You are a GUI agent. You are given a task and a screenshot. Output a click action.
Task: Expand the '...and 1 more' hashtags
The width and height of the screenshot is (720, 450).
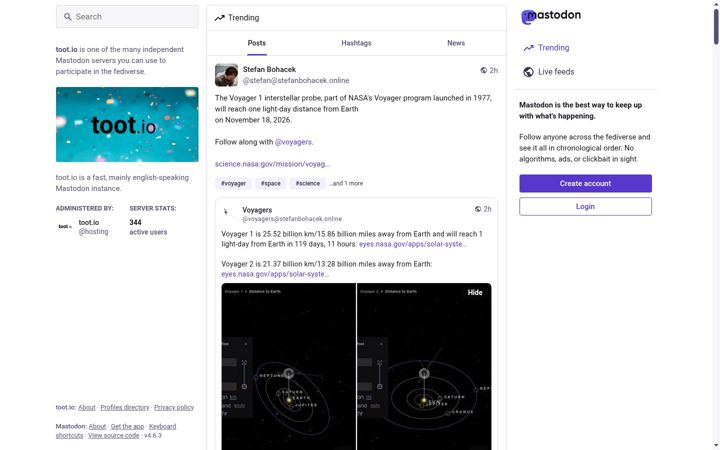coord(346,183)
